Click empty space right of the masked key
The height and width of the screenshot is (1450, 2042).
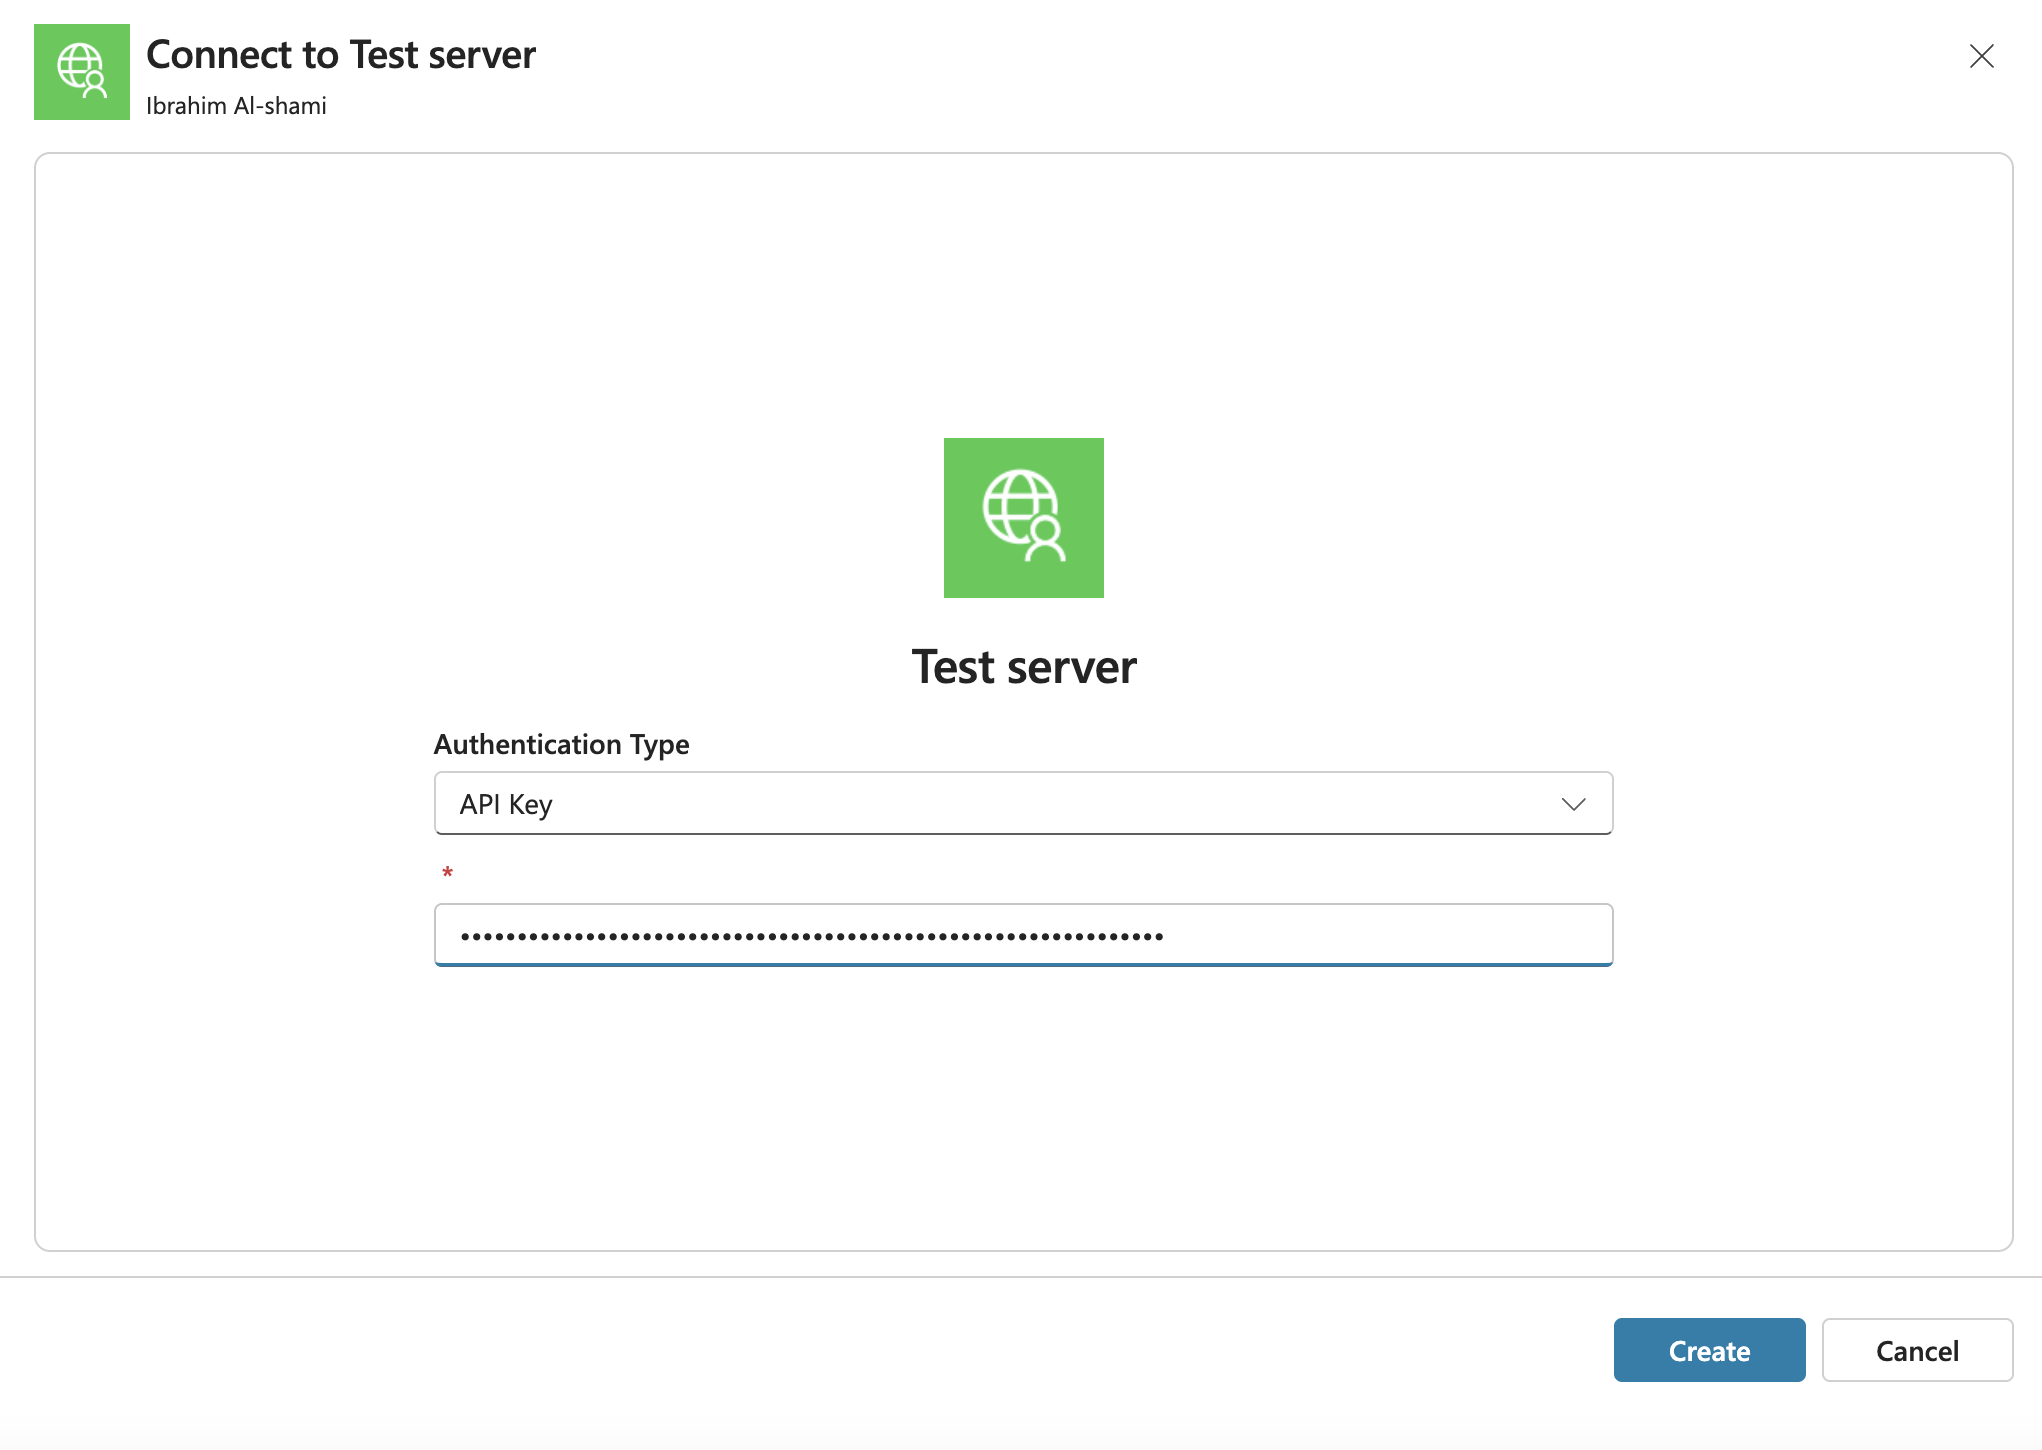pos(1390,935)
